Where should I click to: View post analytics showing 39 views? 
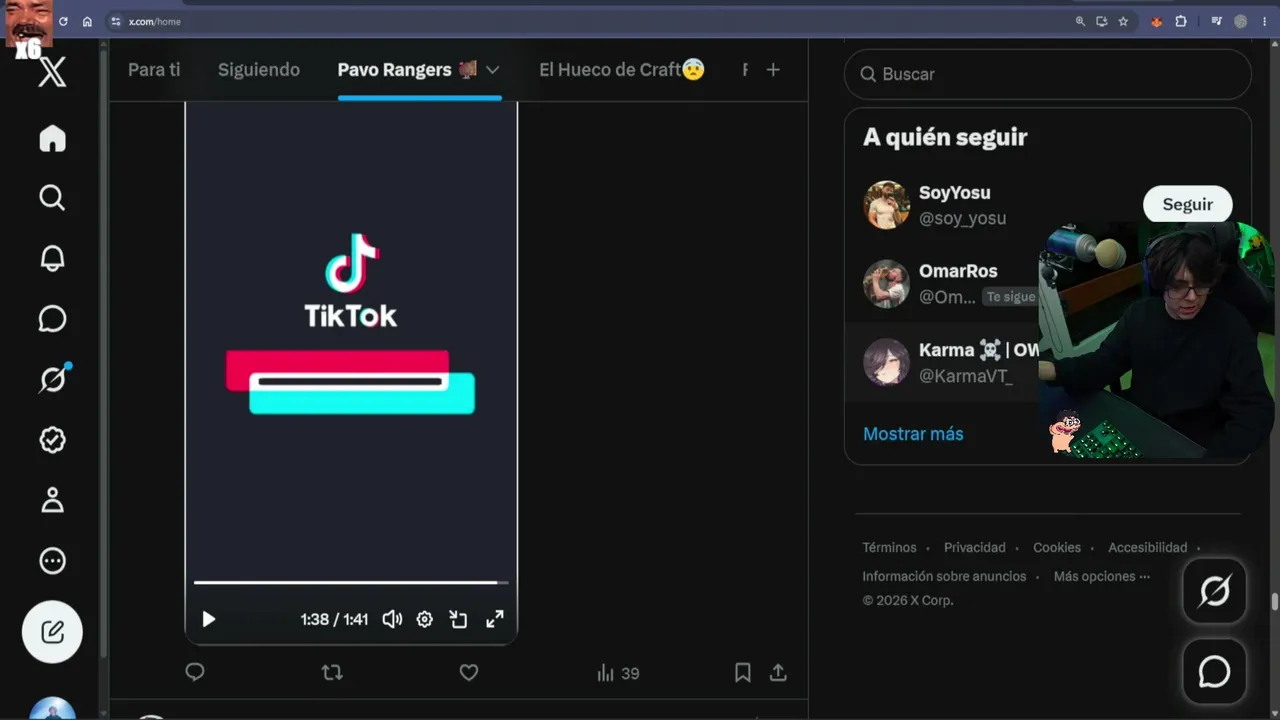(618, 673)
